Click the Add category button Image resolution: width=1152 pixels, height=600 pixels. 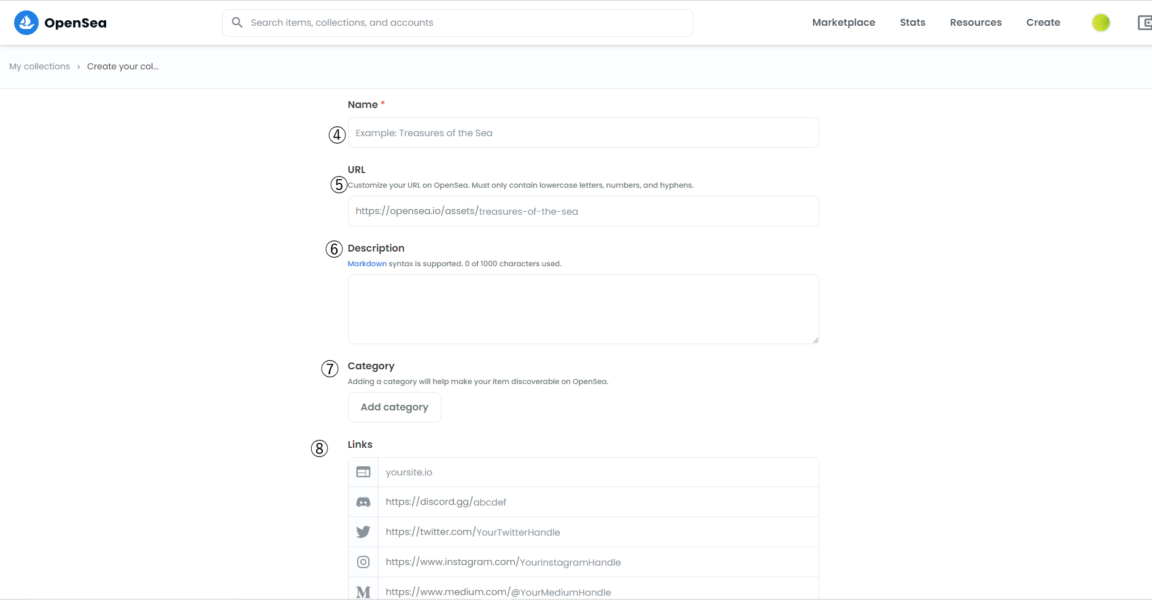pos(395,407)
